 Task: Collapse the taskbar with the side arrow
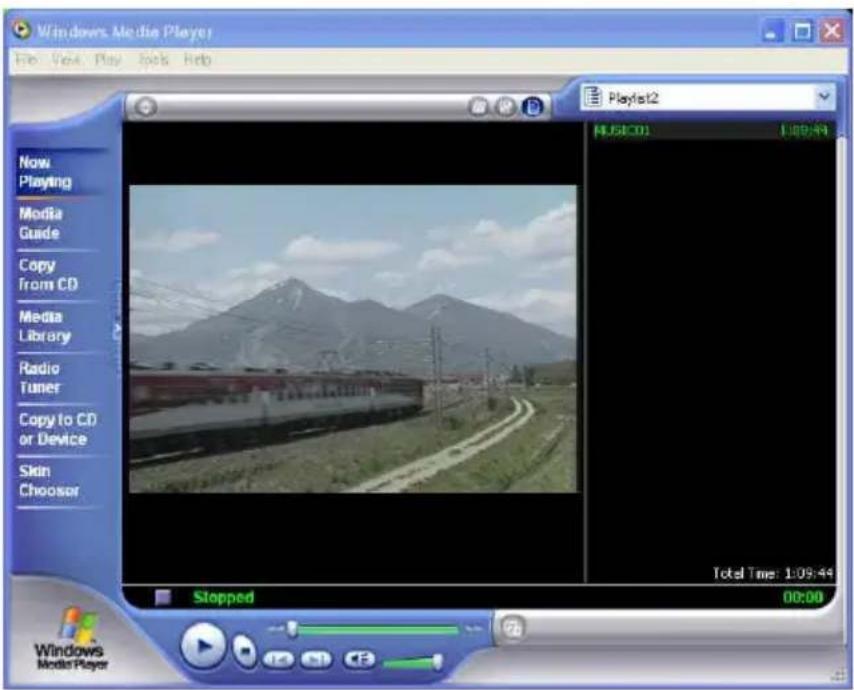[x=117, y=328]
